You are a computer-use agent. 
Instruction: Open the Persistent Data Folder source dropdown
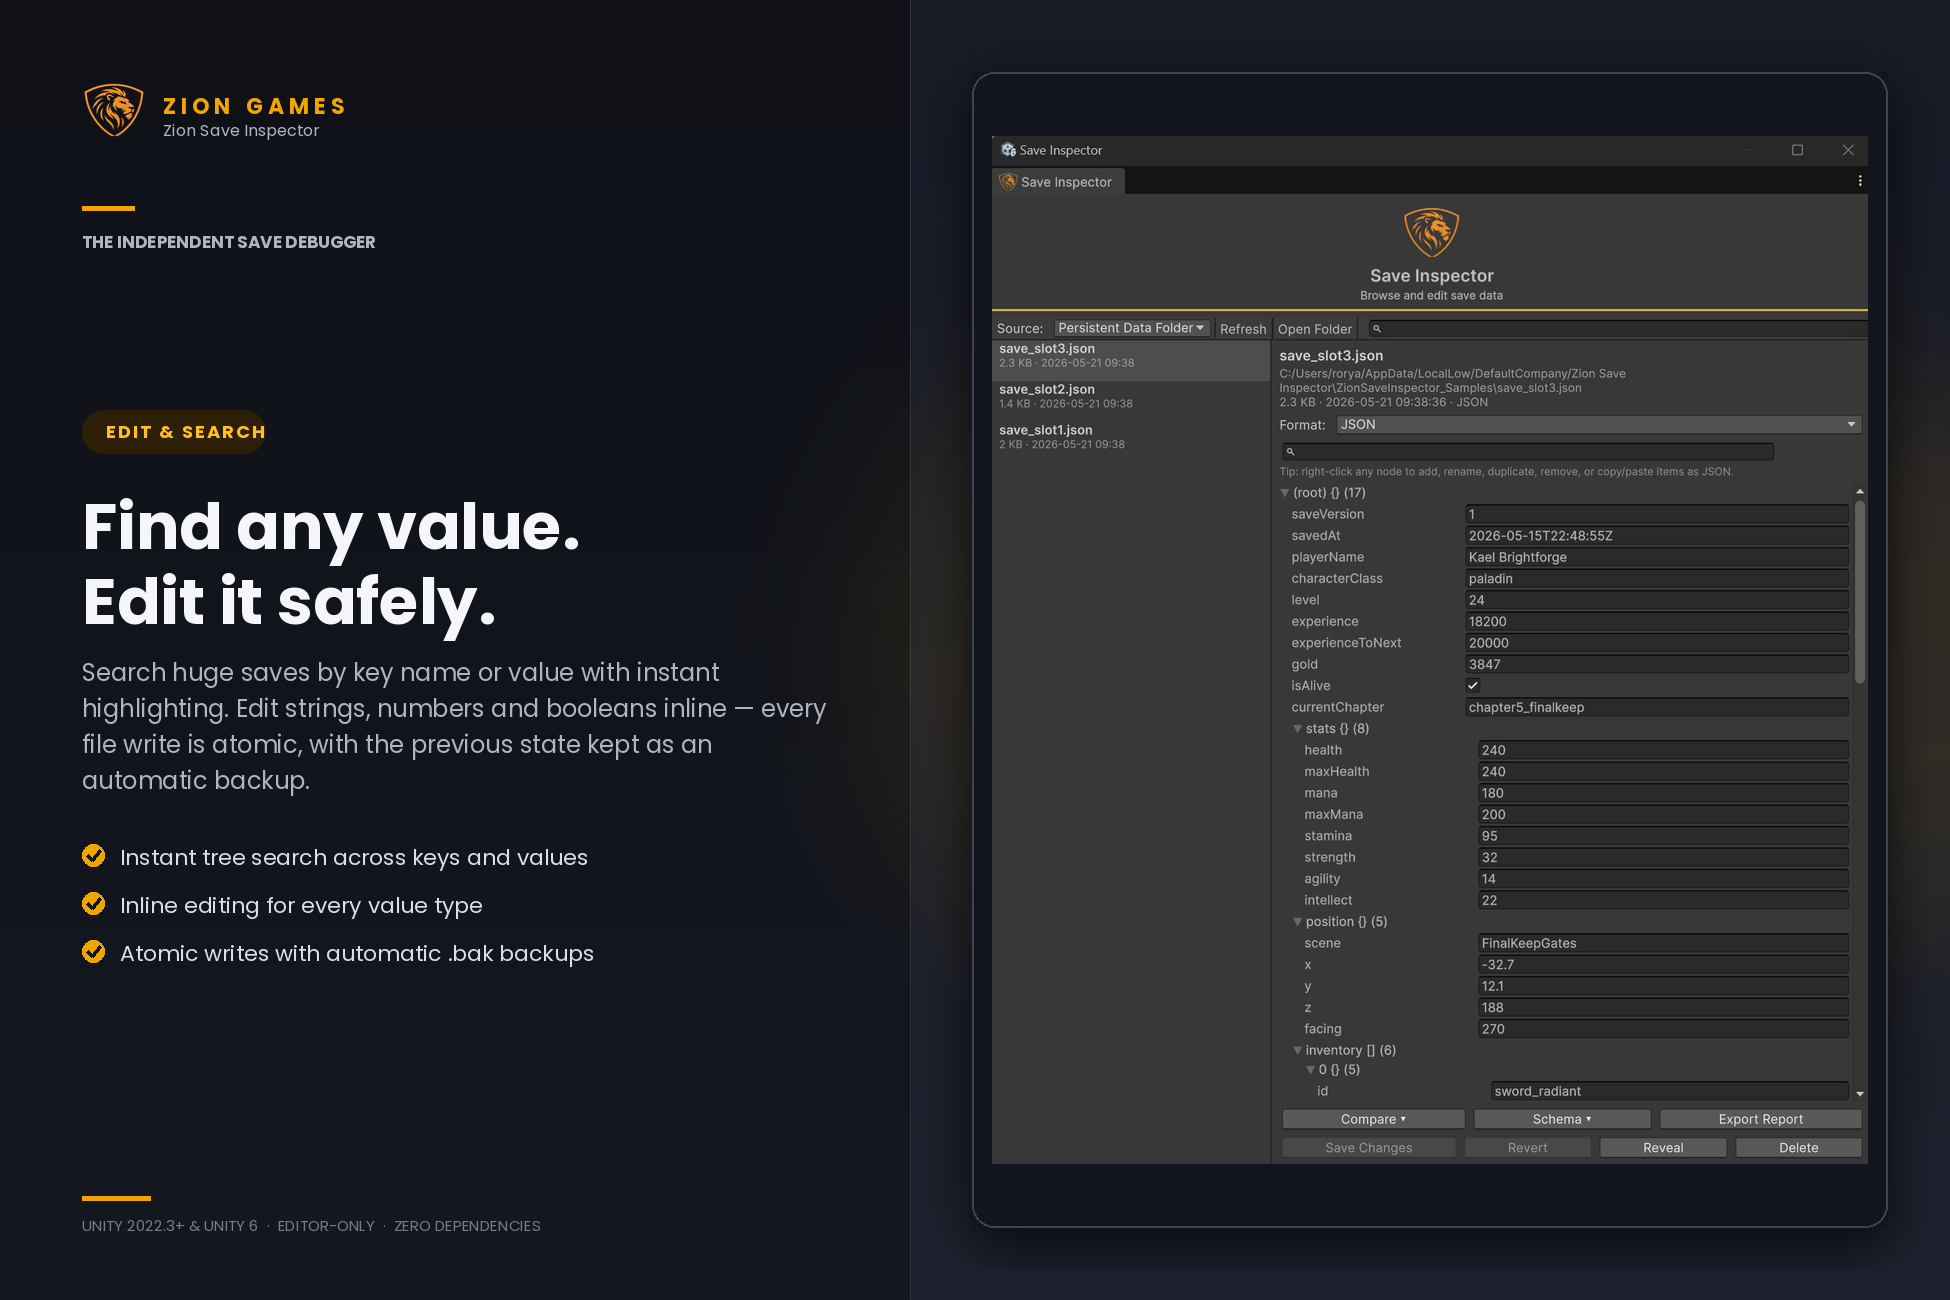pyautogui.click(x=1132, y=328)
